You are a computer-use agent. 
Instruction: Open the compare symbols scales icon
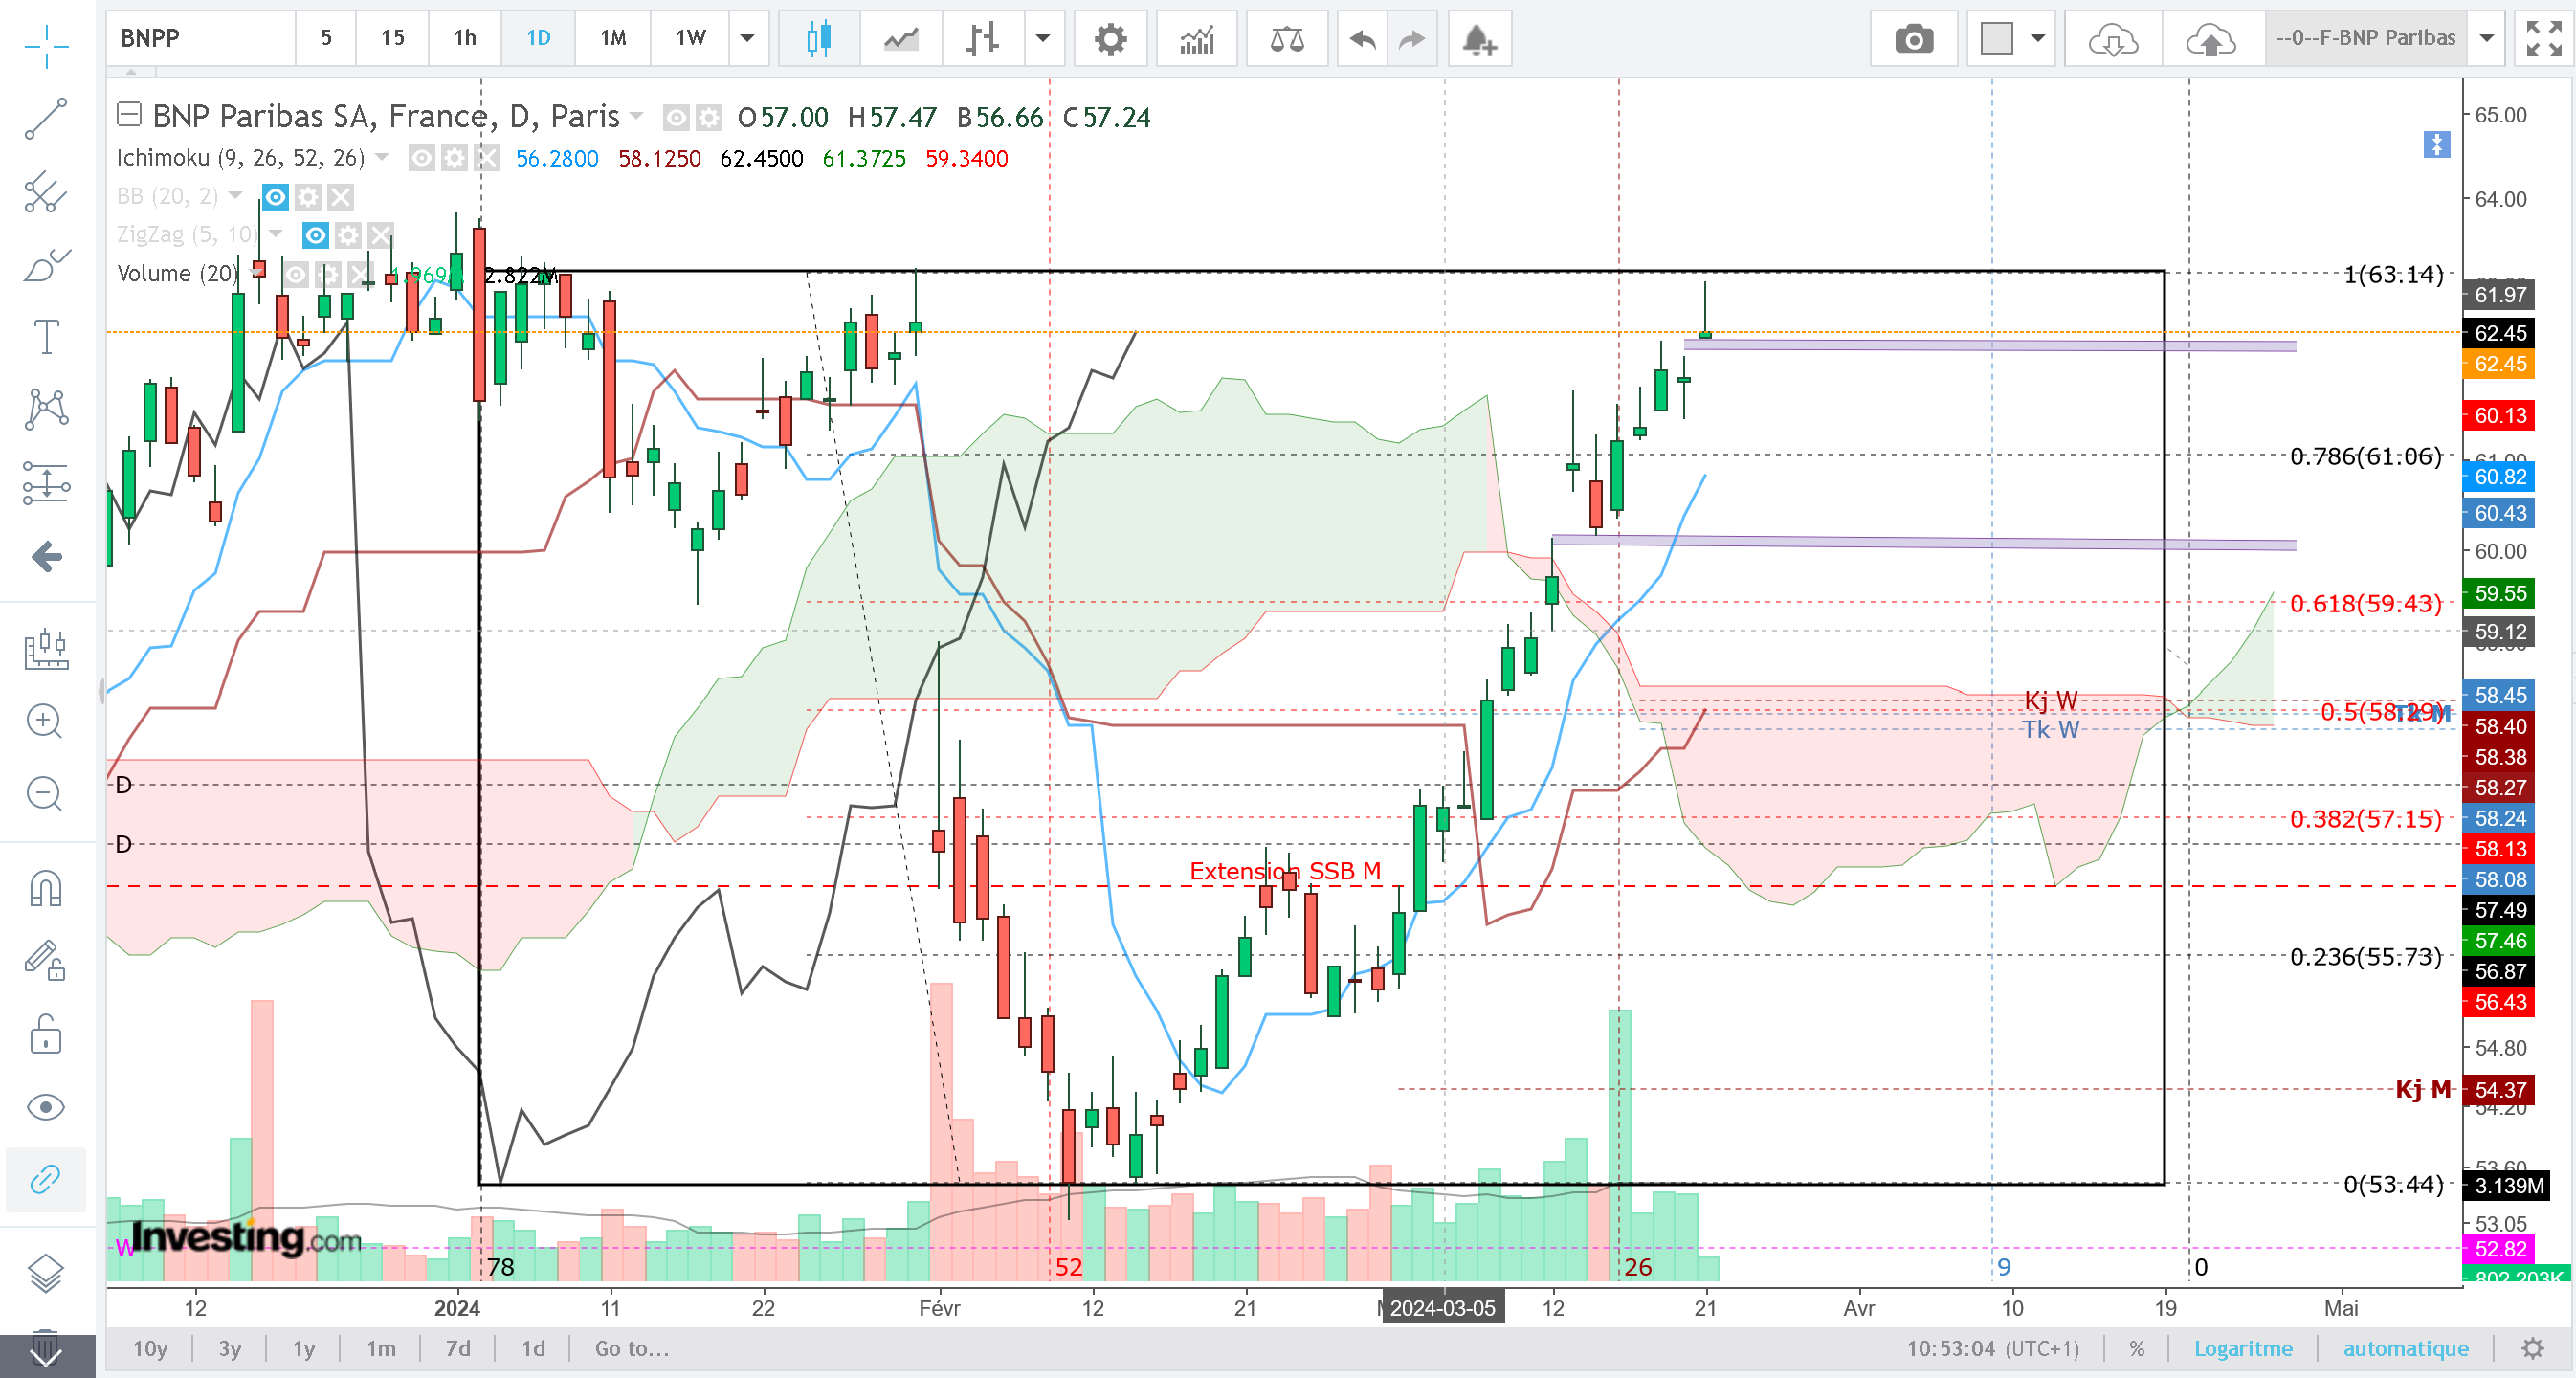click(1287, 39)
